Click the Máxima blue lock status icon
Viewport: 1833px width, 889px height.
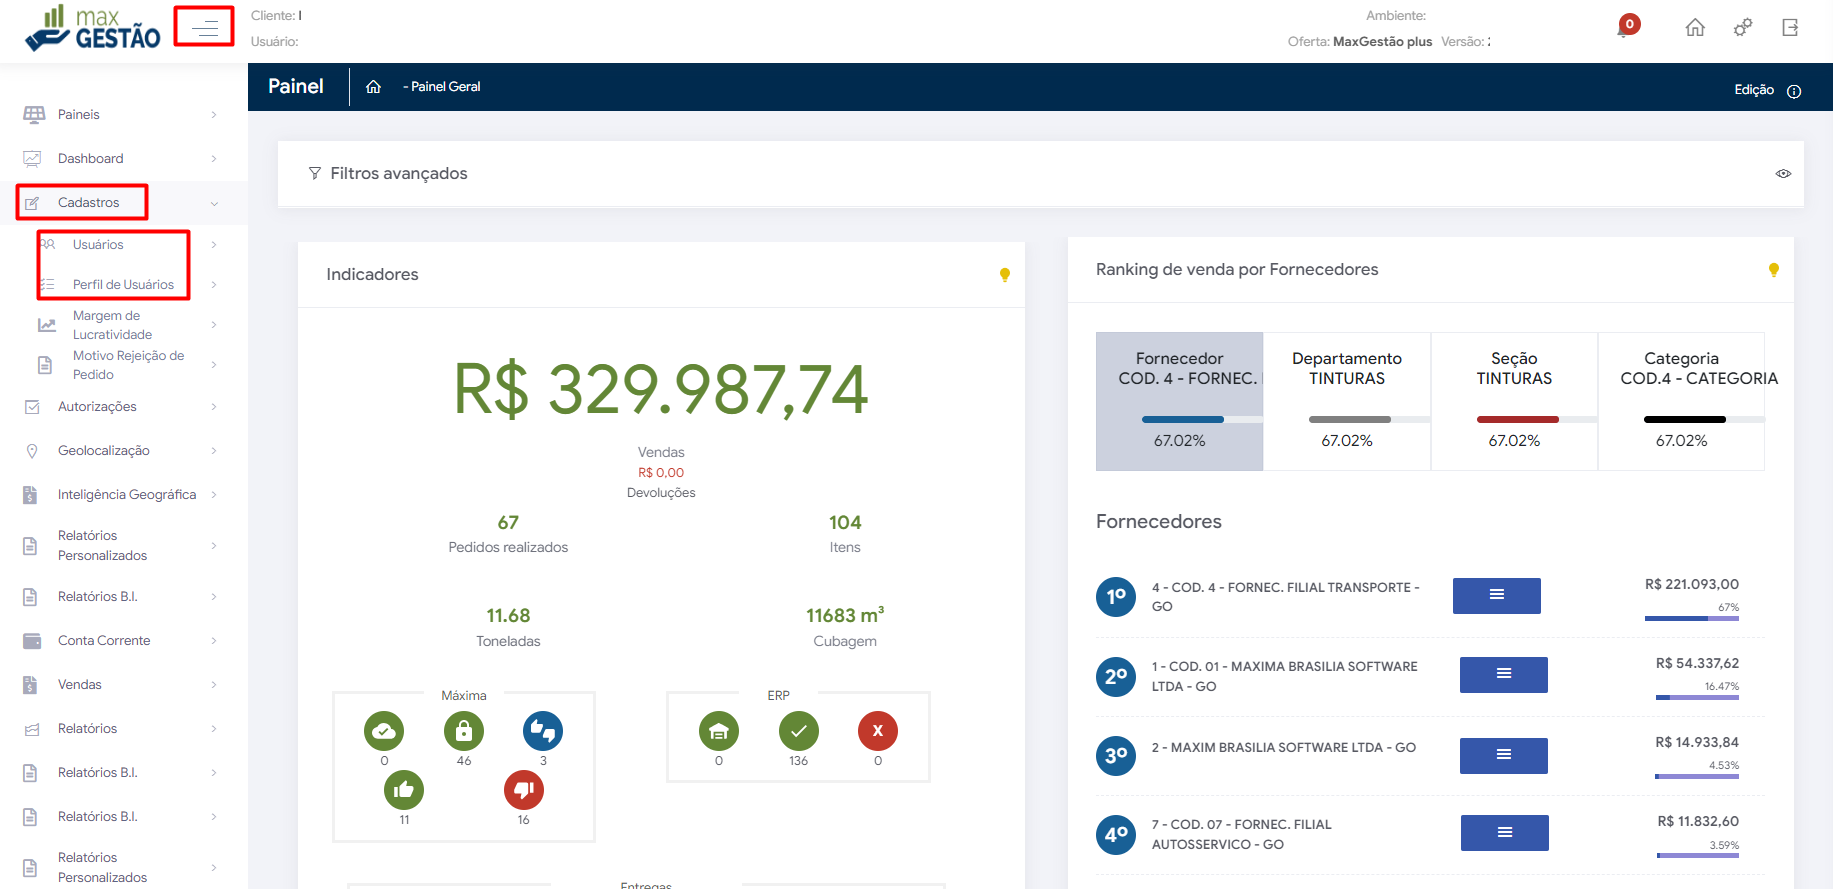[463, 731]
